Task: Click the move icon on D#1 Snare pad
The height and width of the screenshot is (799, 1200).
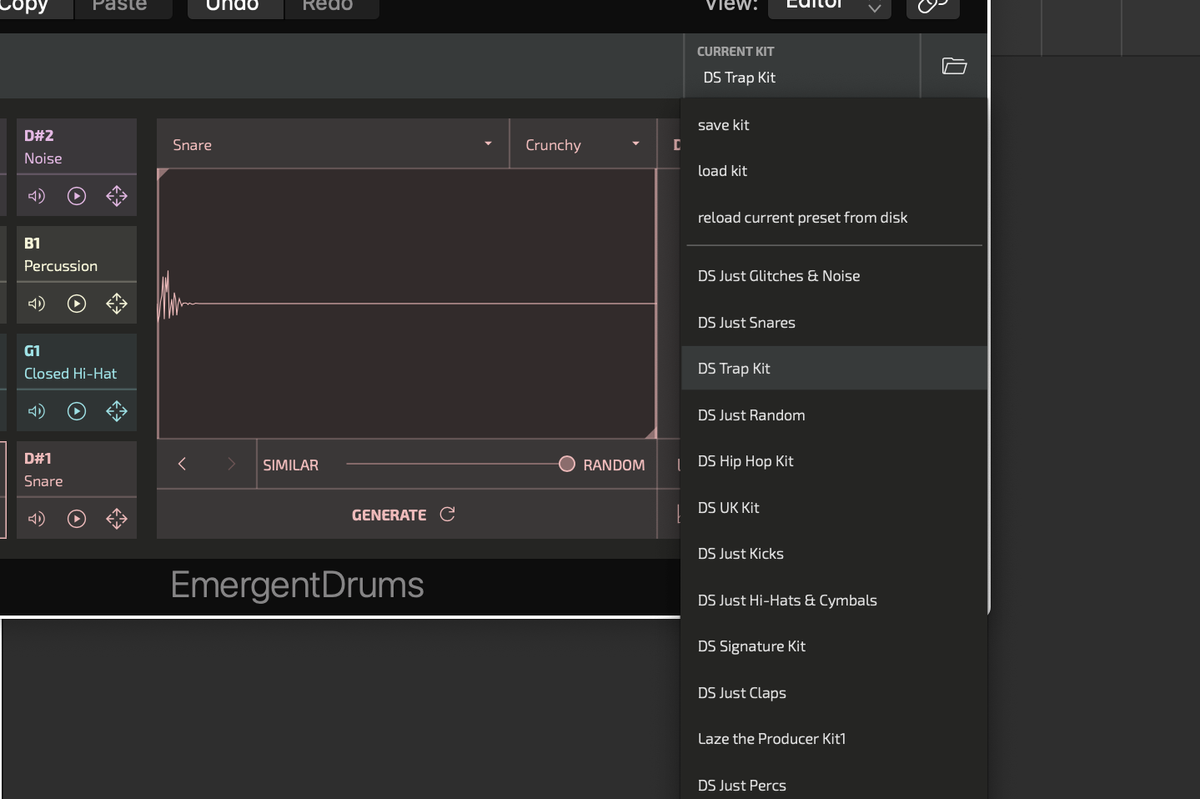Action: coord(116,519)
